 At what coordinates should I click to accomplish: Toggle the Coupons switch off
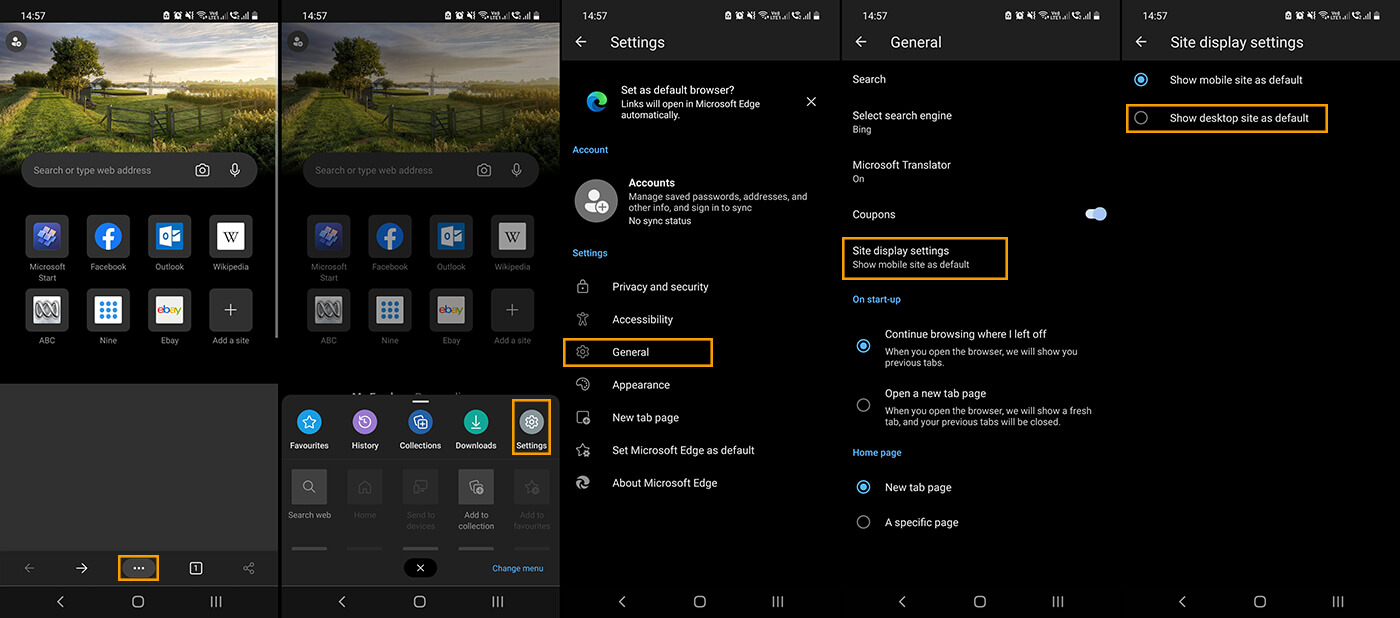point(1096,214)
